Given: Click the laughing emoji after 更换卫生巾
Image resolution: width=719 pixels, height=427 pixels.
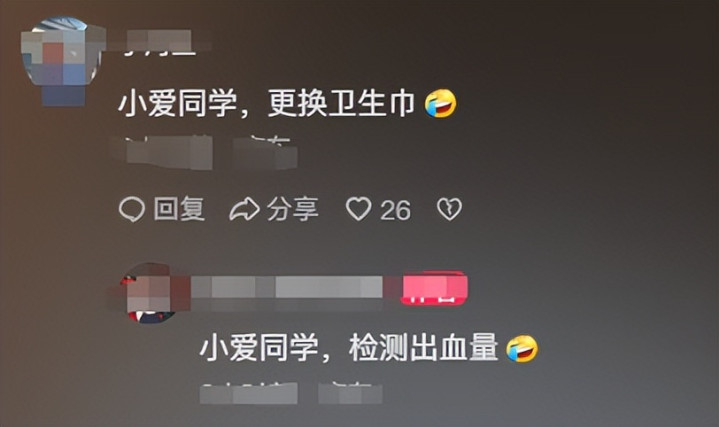Looking at the screenshot, I should coord(440,104).
